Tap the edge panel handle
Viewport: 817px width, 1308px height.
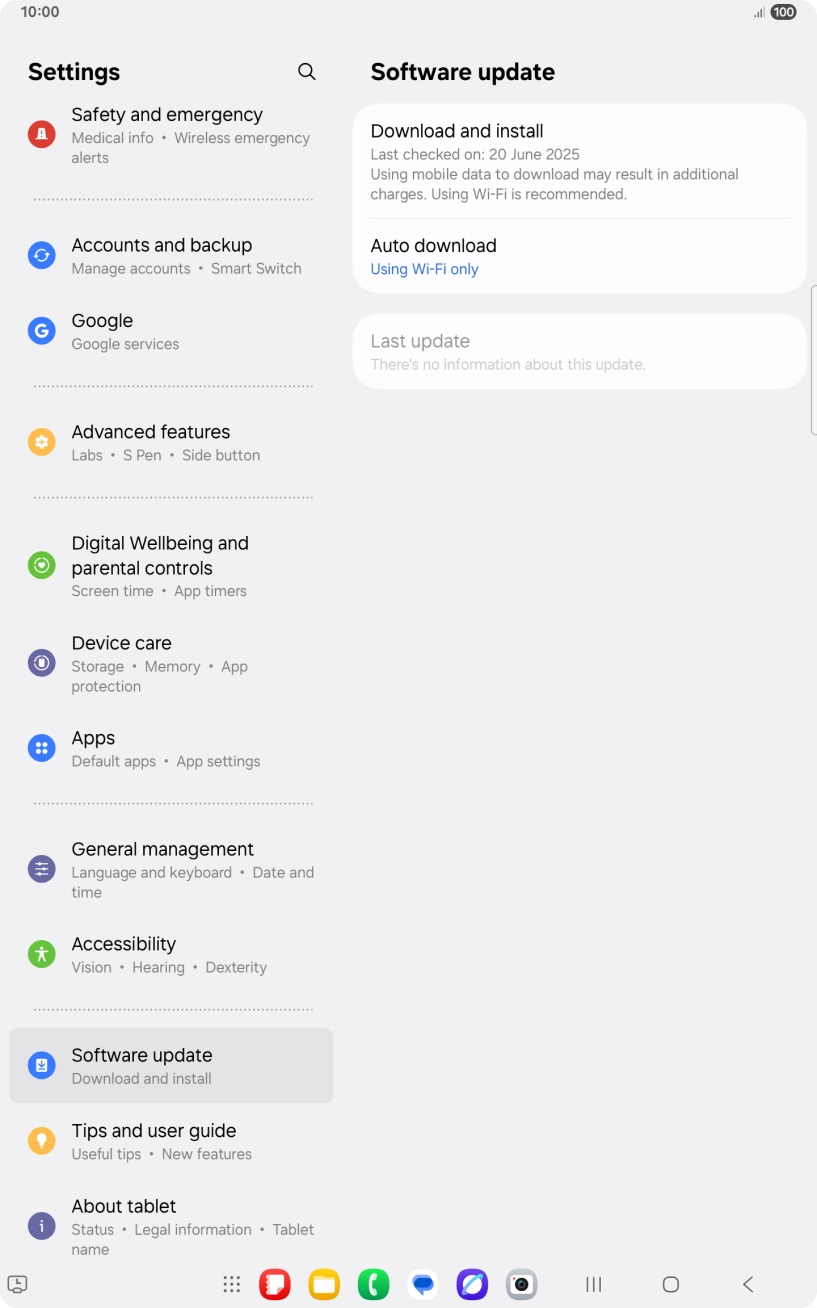coord(813,360)
